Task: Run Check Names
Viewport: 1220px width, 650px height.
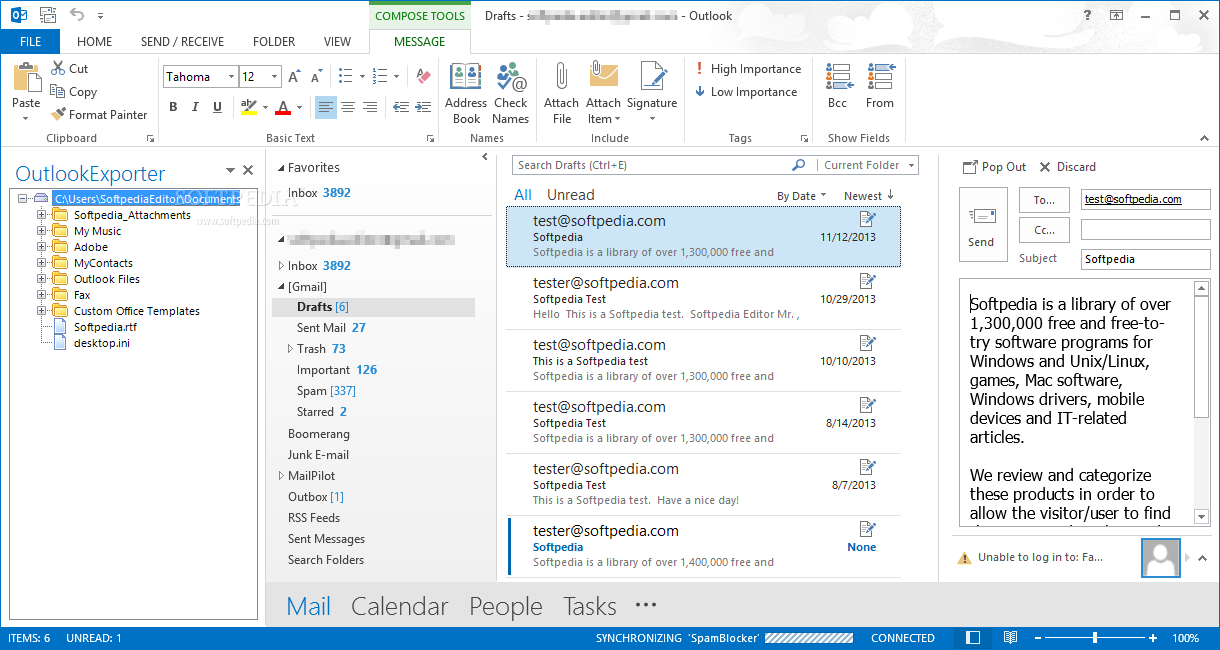Action: pos(510,93)
